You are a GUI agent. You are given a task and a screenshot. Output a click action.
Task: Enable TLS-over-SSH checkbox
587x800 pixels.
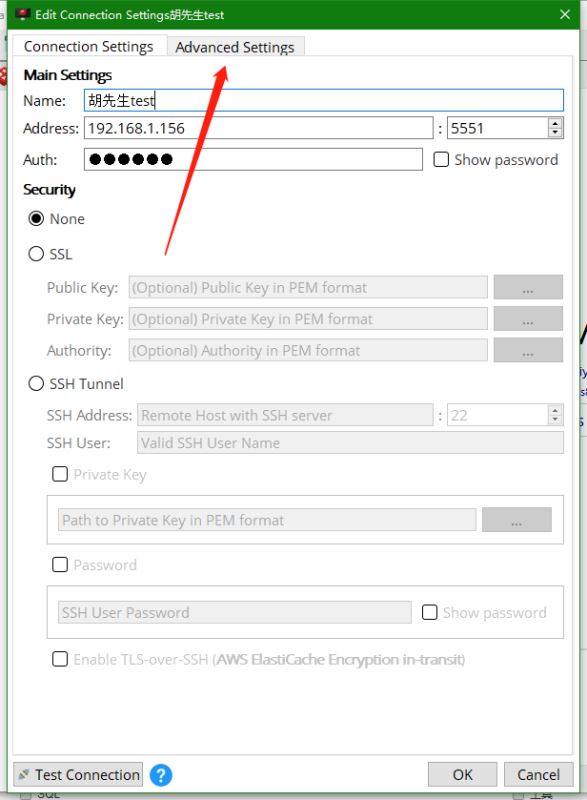click(60, 659)
